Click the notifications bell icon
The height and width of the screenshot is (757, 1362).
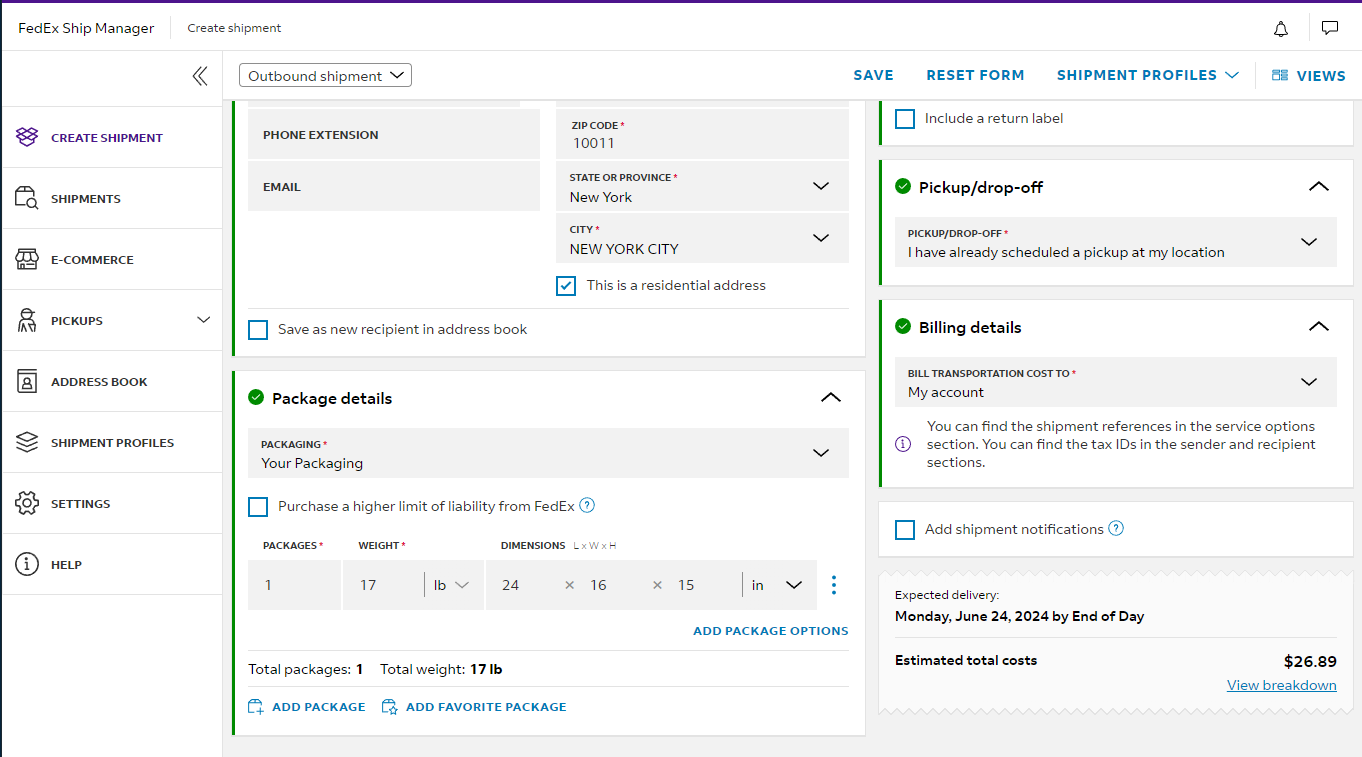point(1281,29)
